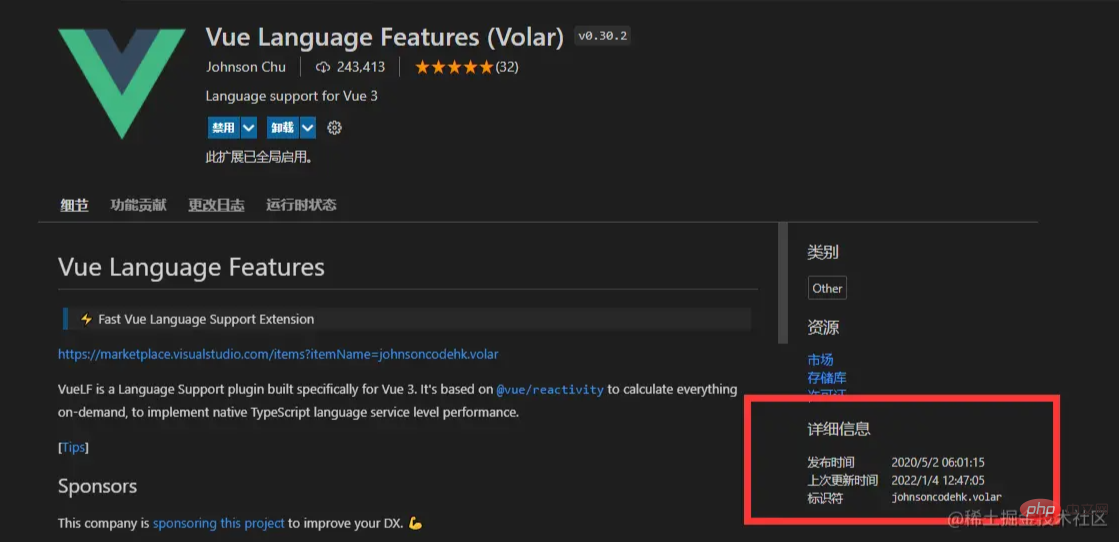The width and height of the screenshot is (1119, 542).
Task: Open the 功能贡献 (Feature Contributions) tab
Action: click(x=138, y=205)
